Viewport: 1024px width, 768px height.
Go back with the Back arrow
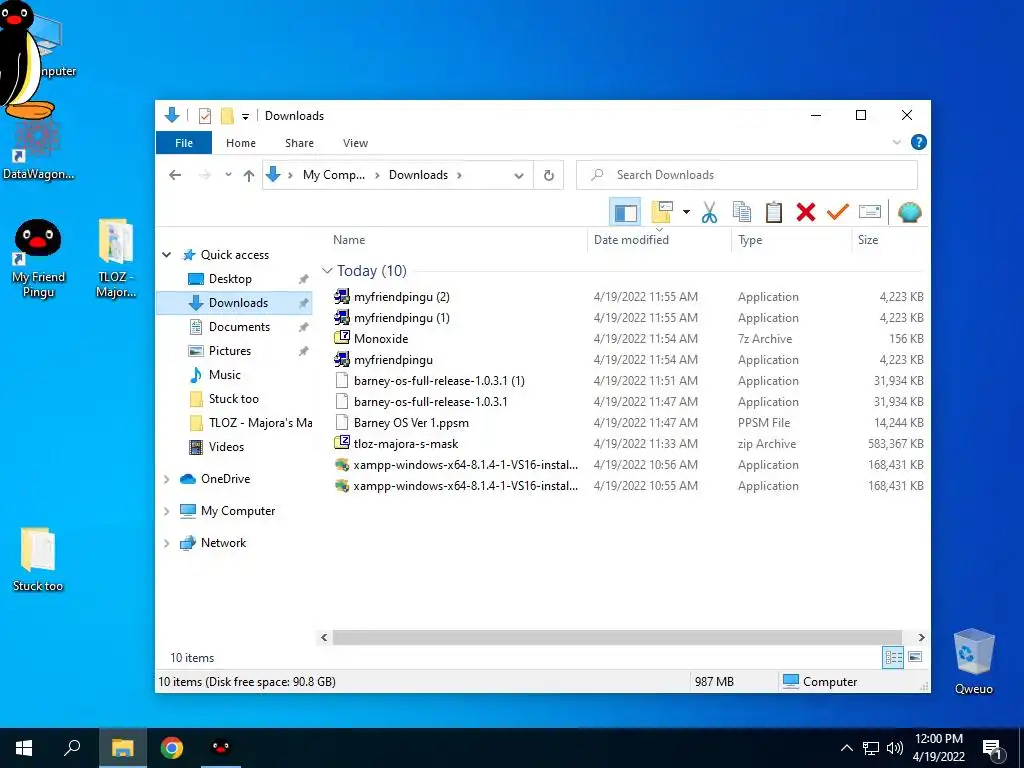(x=175, y=175)
